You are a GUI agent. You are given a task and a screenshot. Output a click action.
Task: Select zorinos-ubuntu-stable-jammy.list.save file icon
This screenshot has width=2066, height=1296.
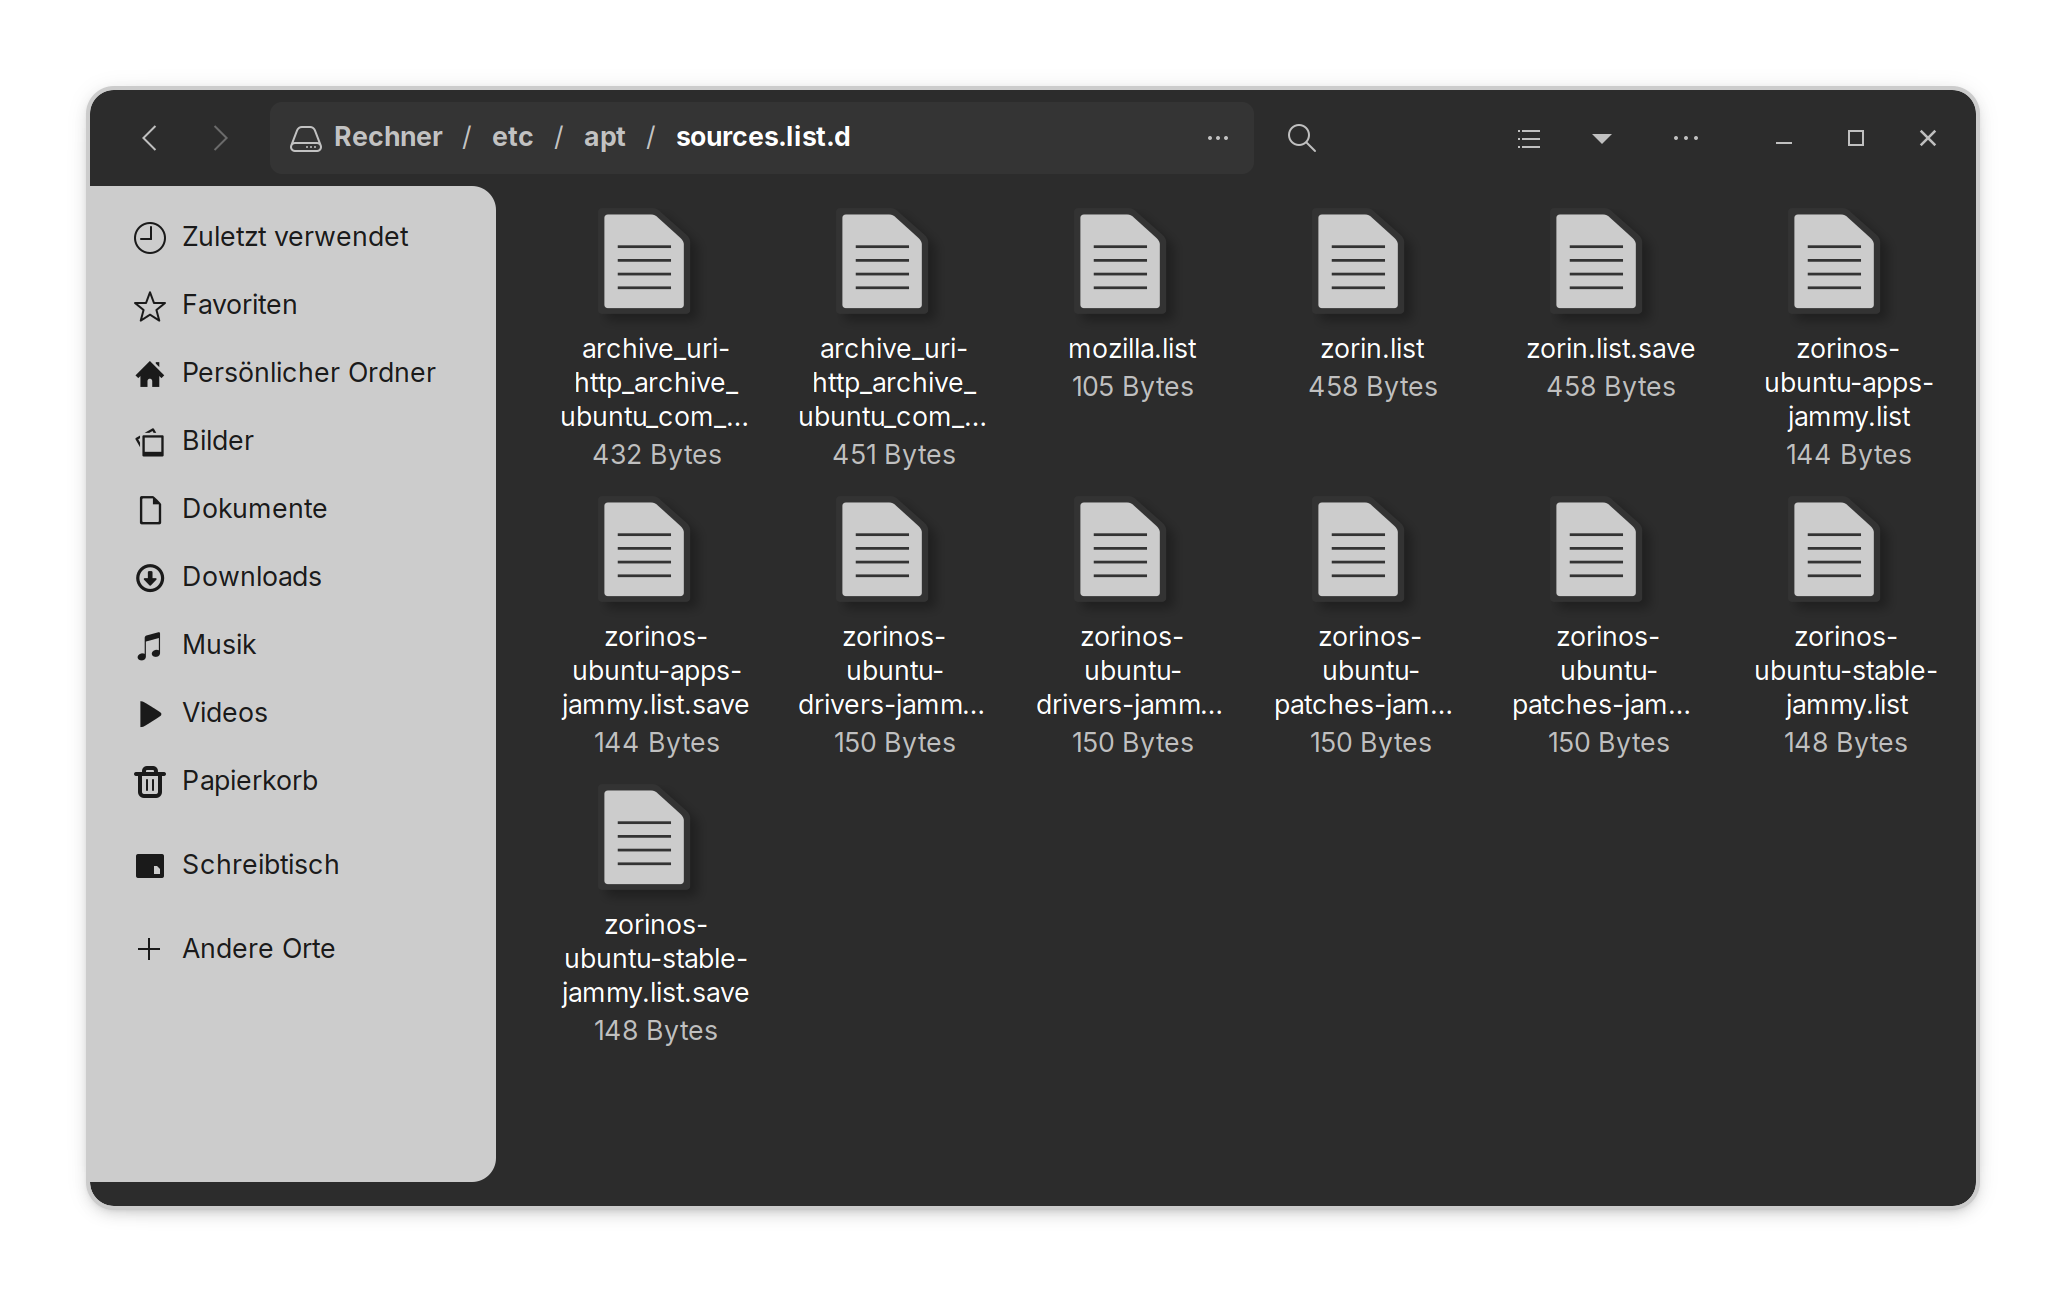(x=644, y=838)
